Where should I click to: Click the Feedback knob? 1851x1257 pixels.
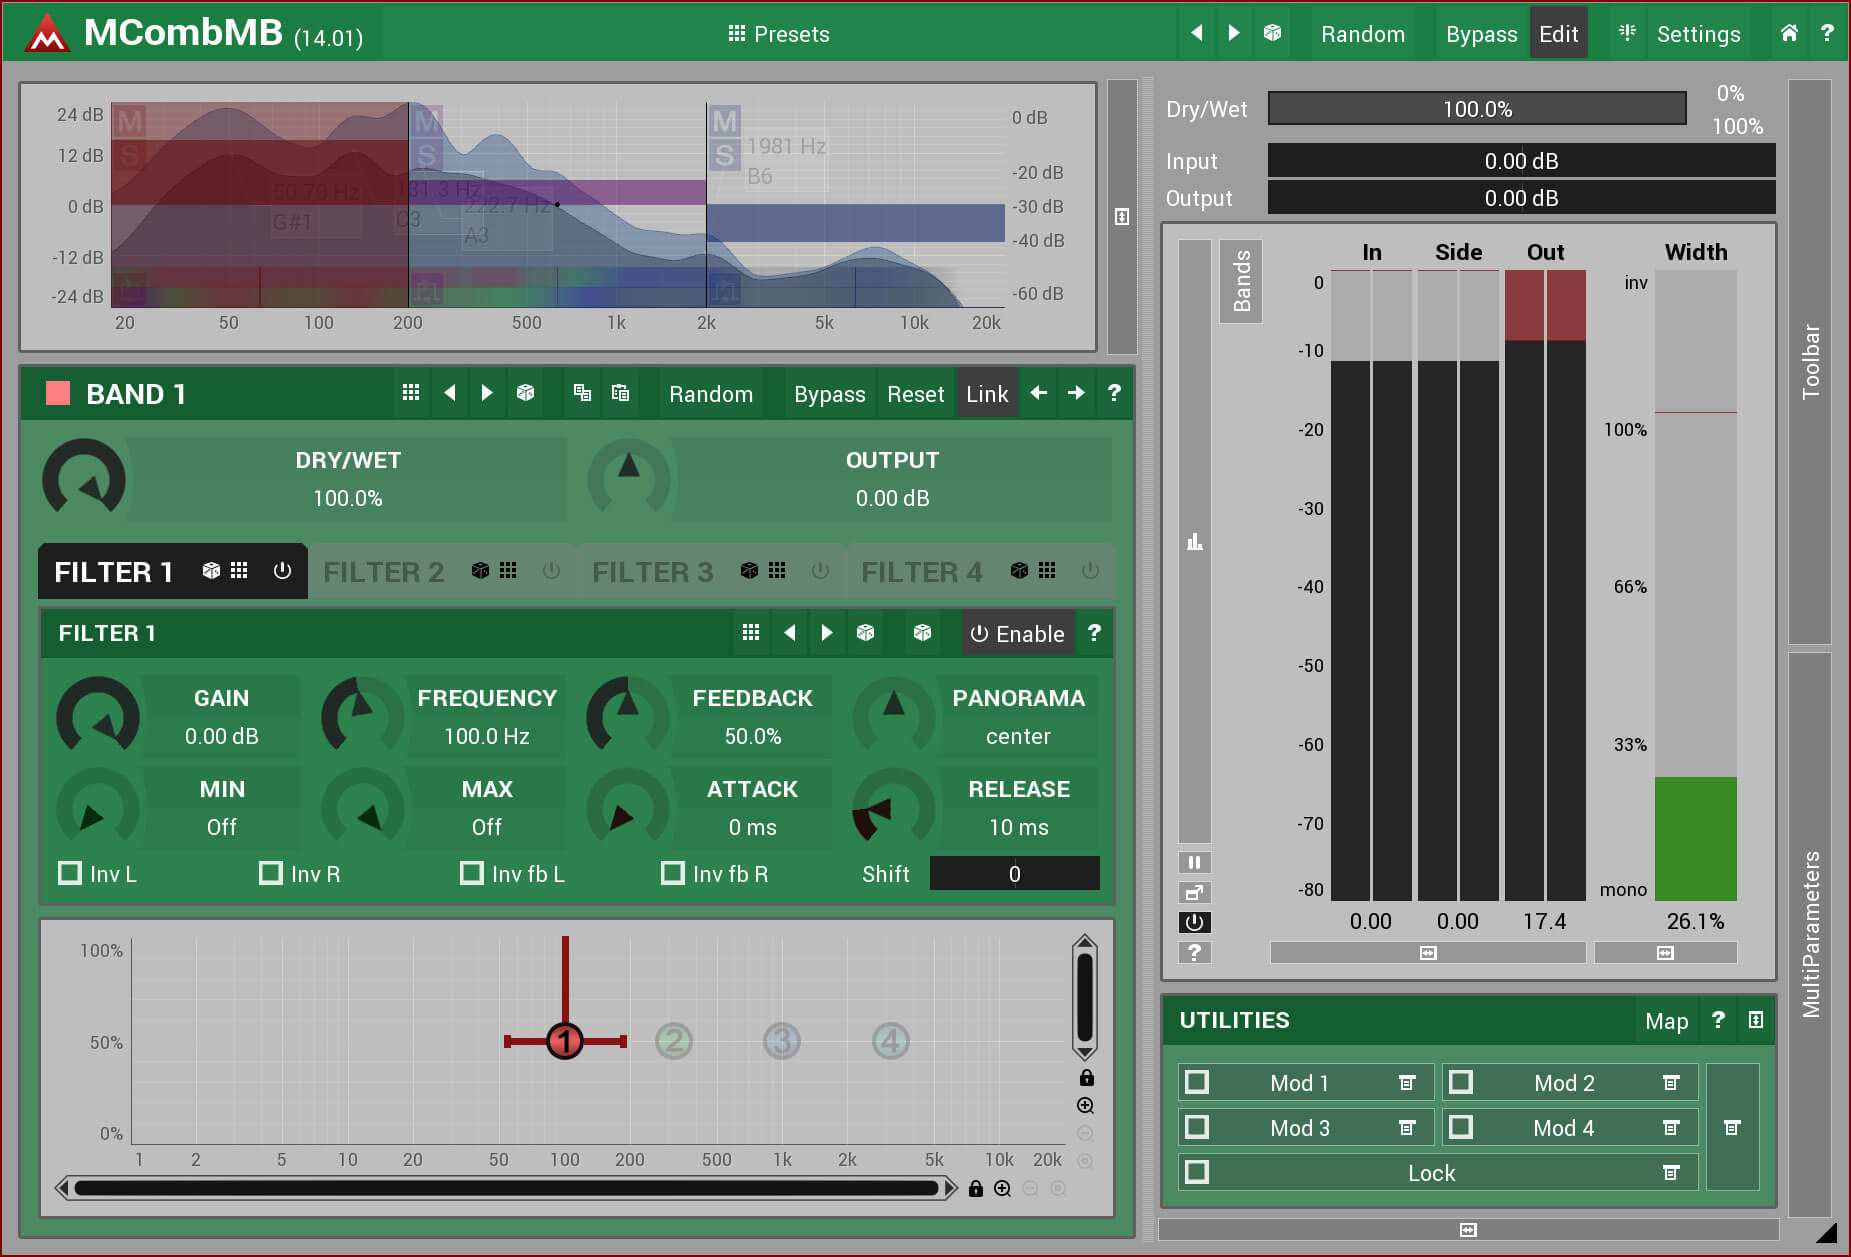(627, 716)
